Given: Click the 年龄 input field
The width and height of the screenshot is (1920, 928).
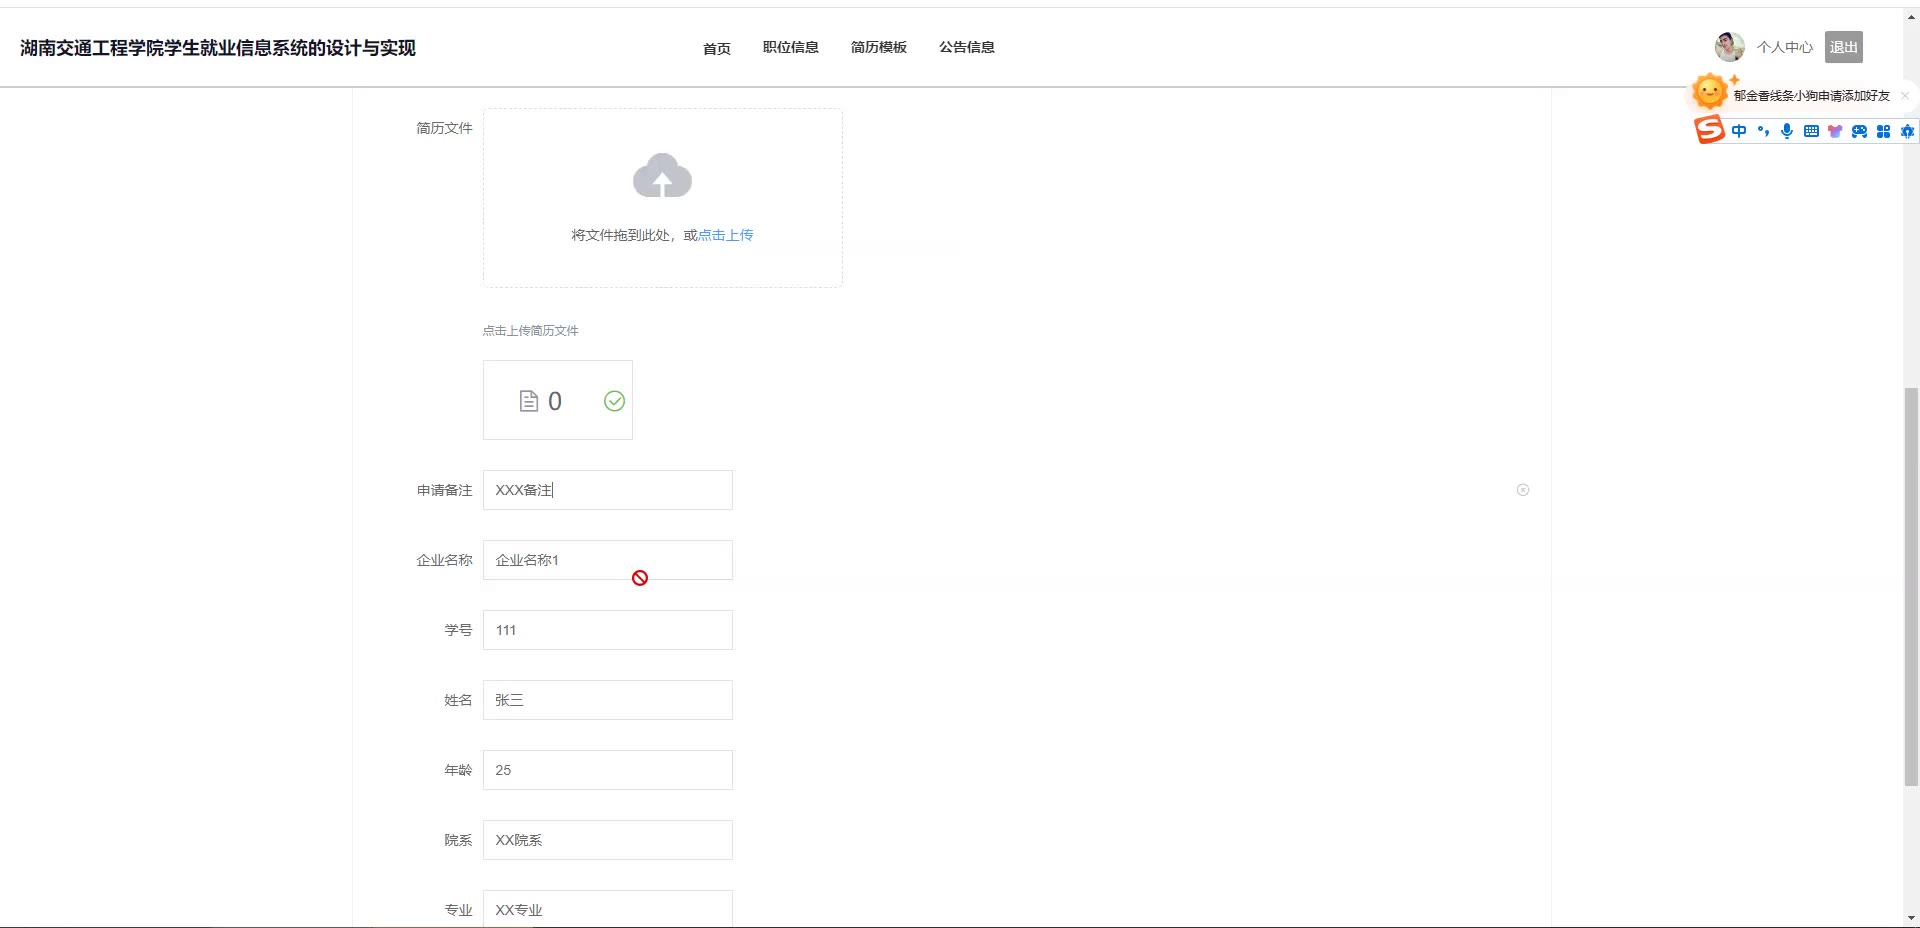Looking at the screenshot, I should point(608,770).
